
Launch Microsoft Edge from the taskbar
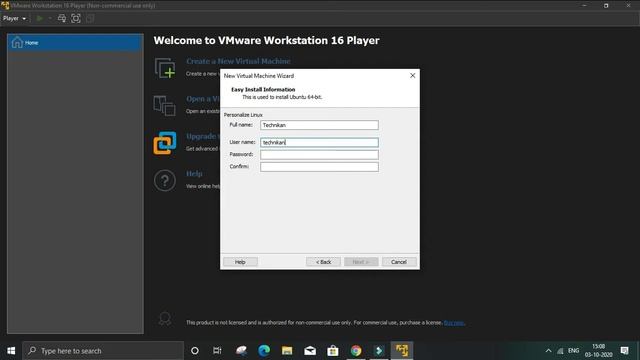264,351
